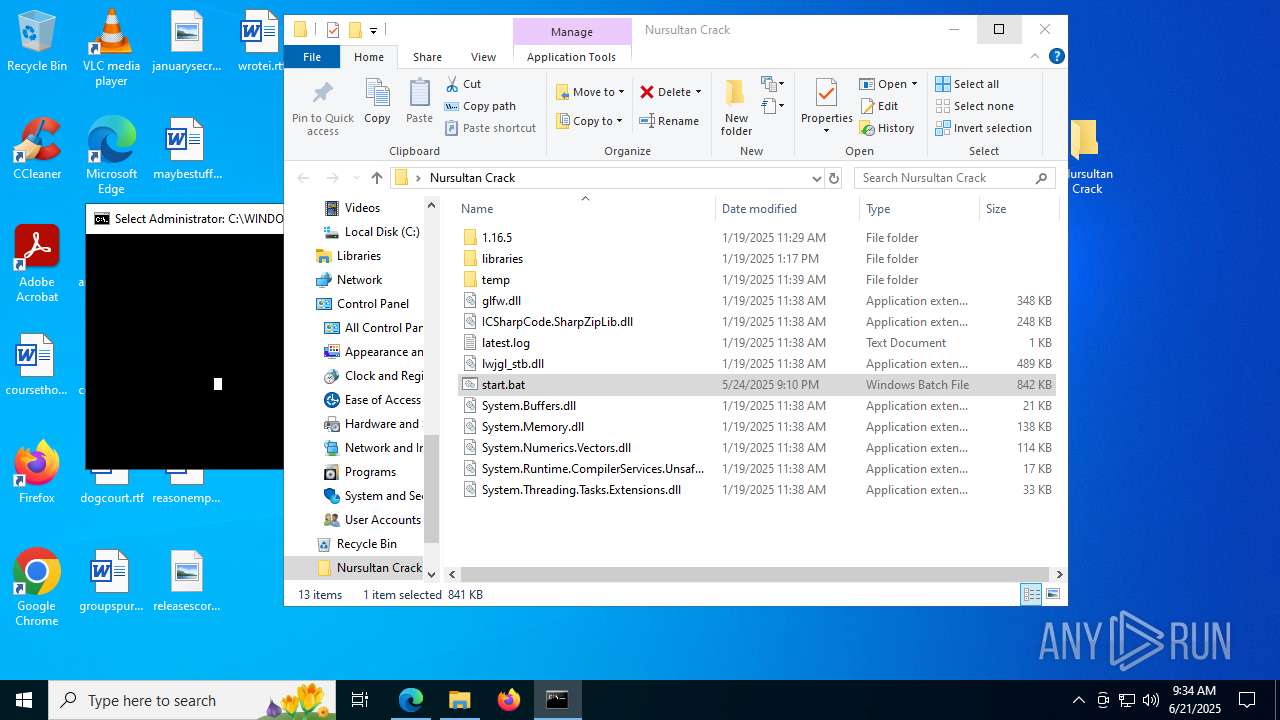Screen dimensions: 1280x720
Task: Open Move to dropdown
Action: coord(590,92)
